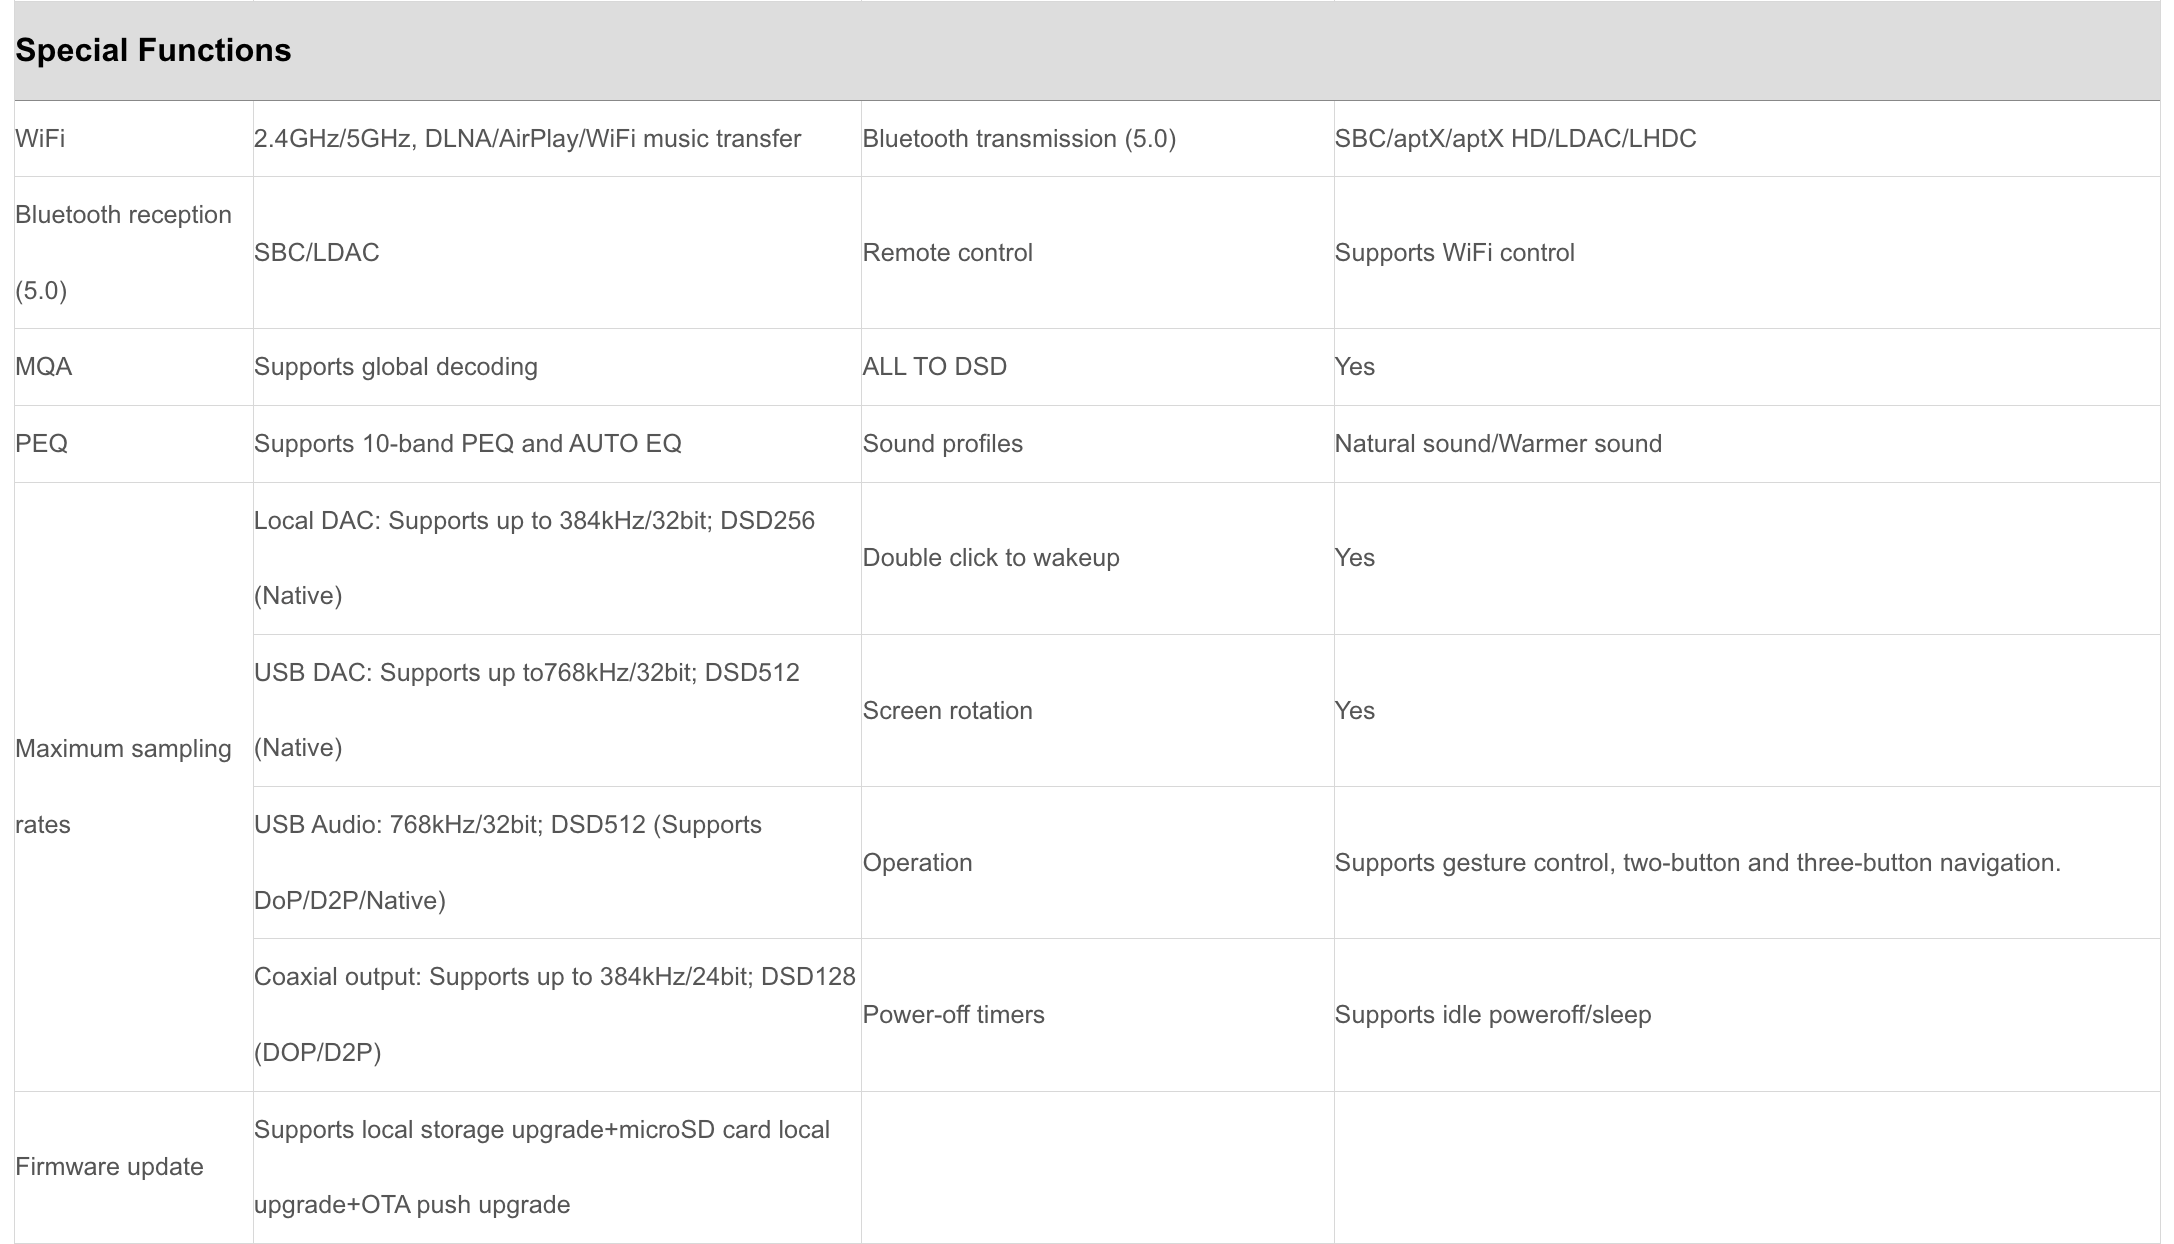Click the Supports idle poweroff/sleep cell
The image size is (2174, 1244).
click(1492, 1014)
